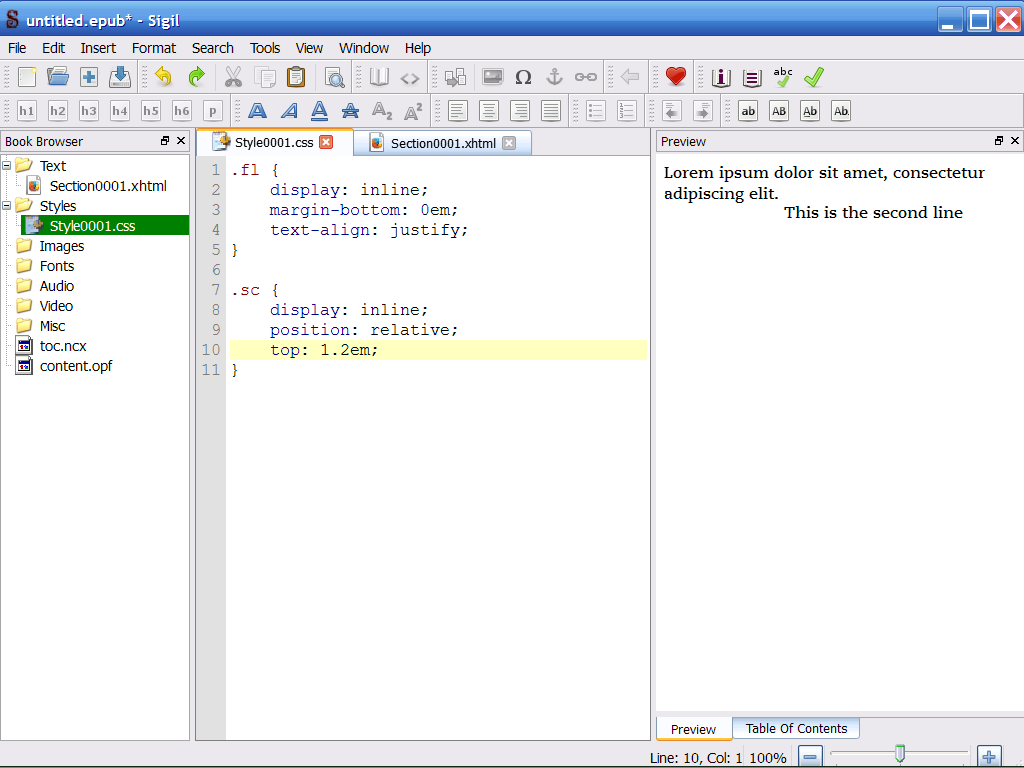The image size is (1024, 768).
Task: Insert special character Omega icon
Action: click(x=523, y=77)
